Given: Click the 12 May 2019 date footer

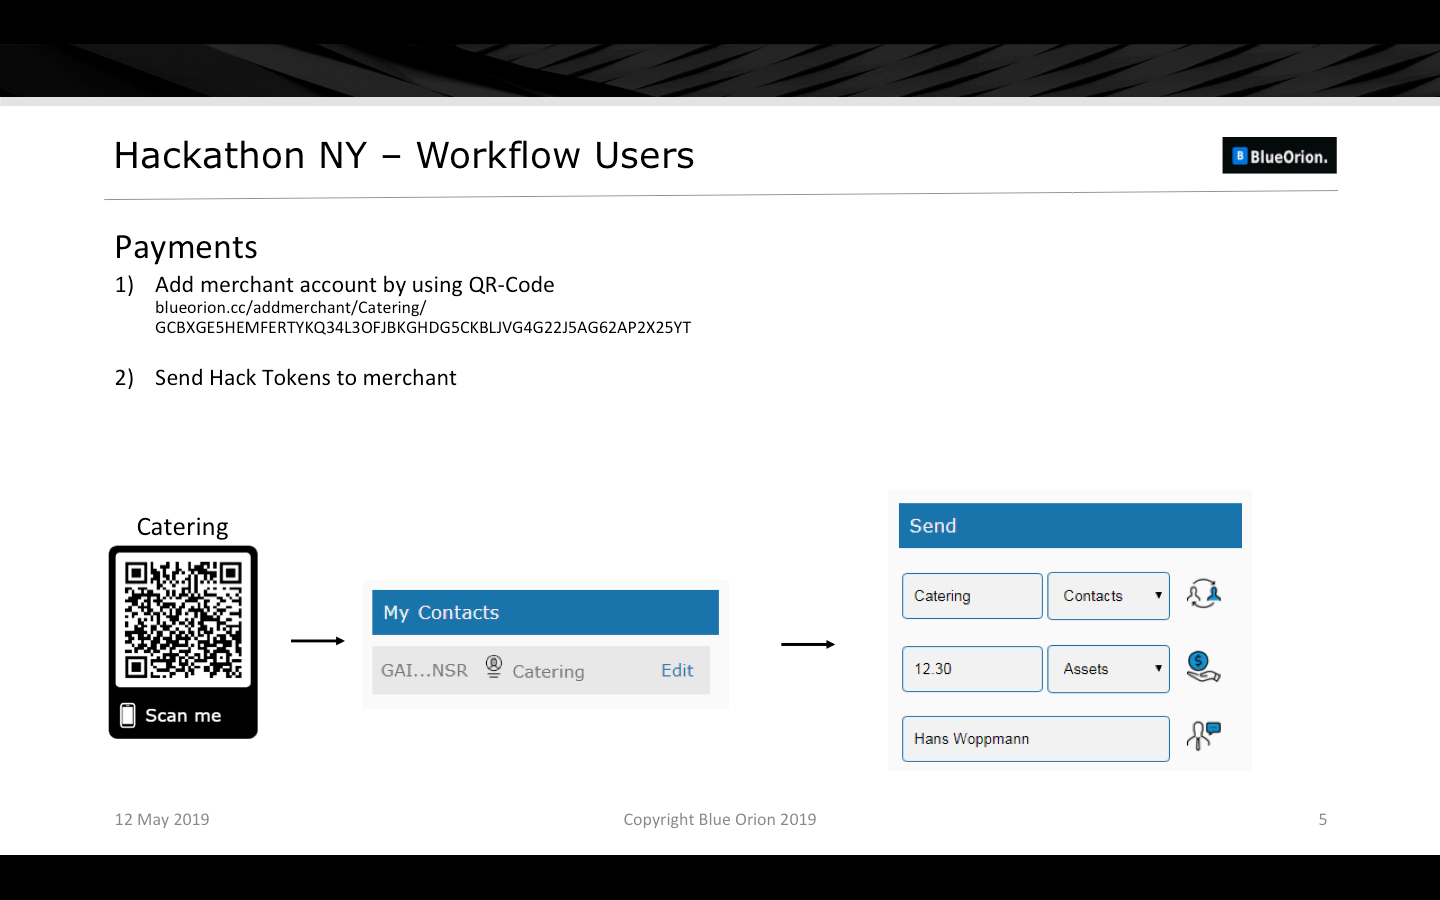Looking at the screenshot, I should click(x=162, y=820).
